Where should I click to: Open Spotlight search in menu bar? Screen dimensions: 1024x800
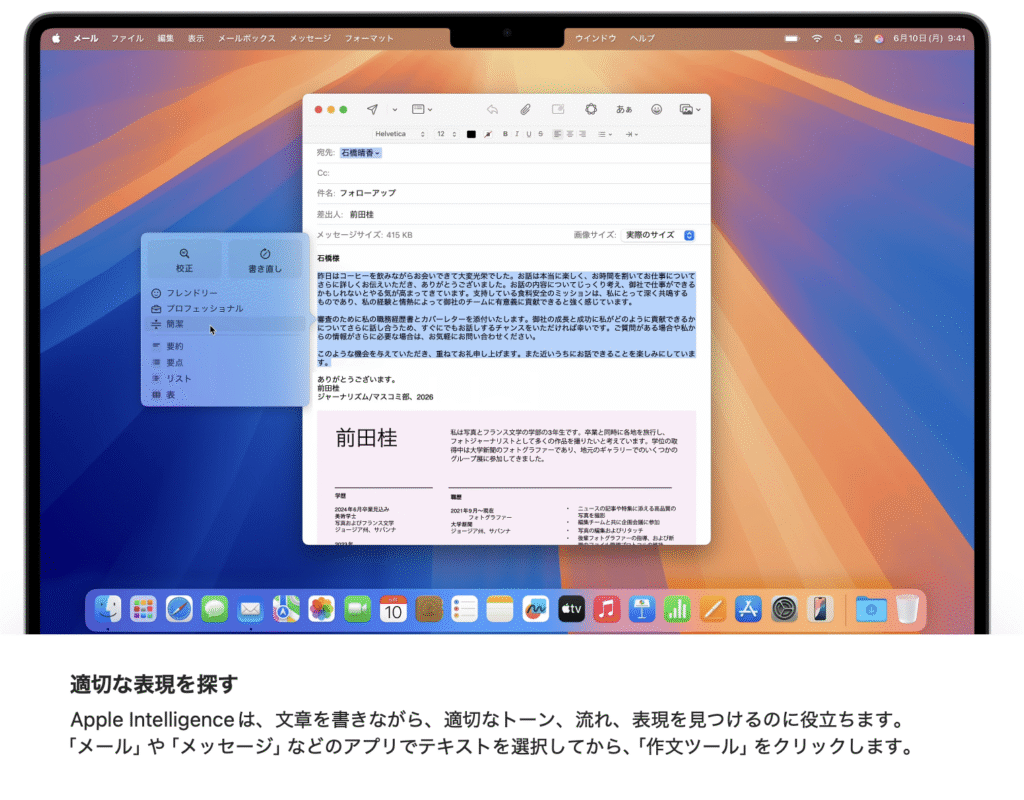838,39
